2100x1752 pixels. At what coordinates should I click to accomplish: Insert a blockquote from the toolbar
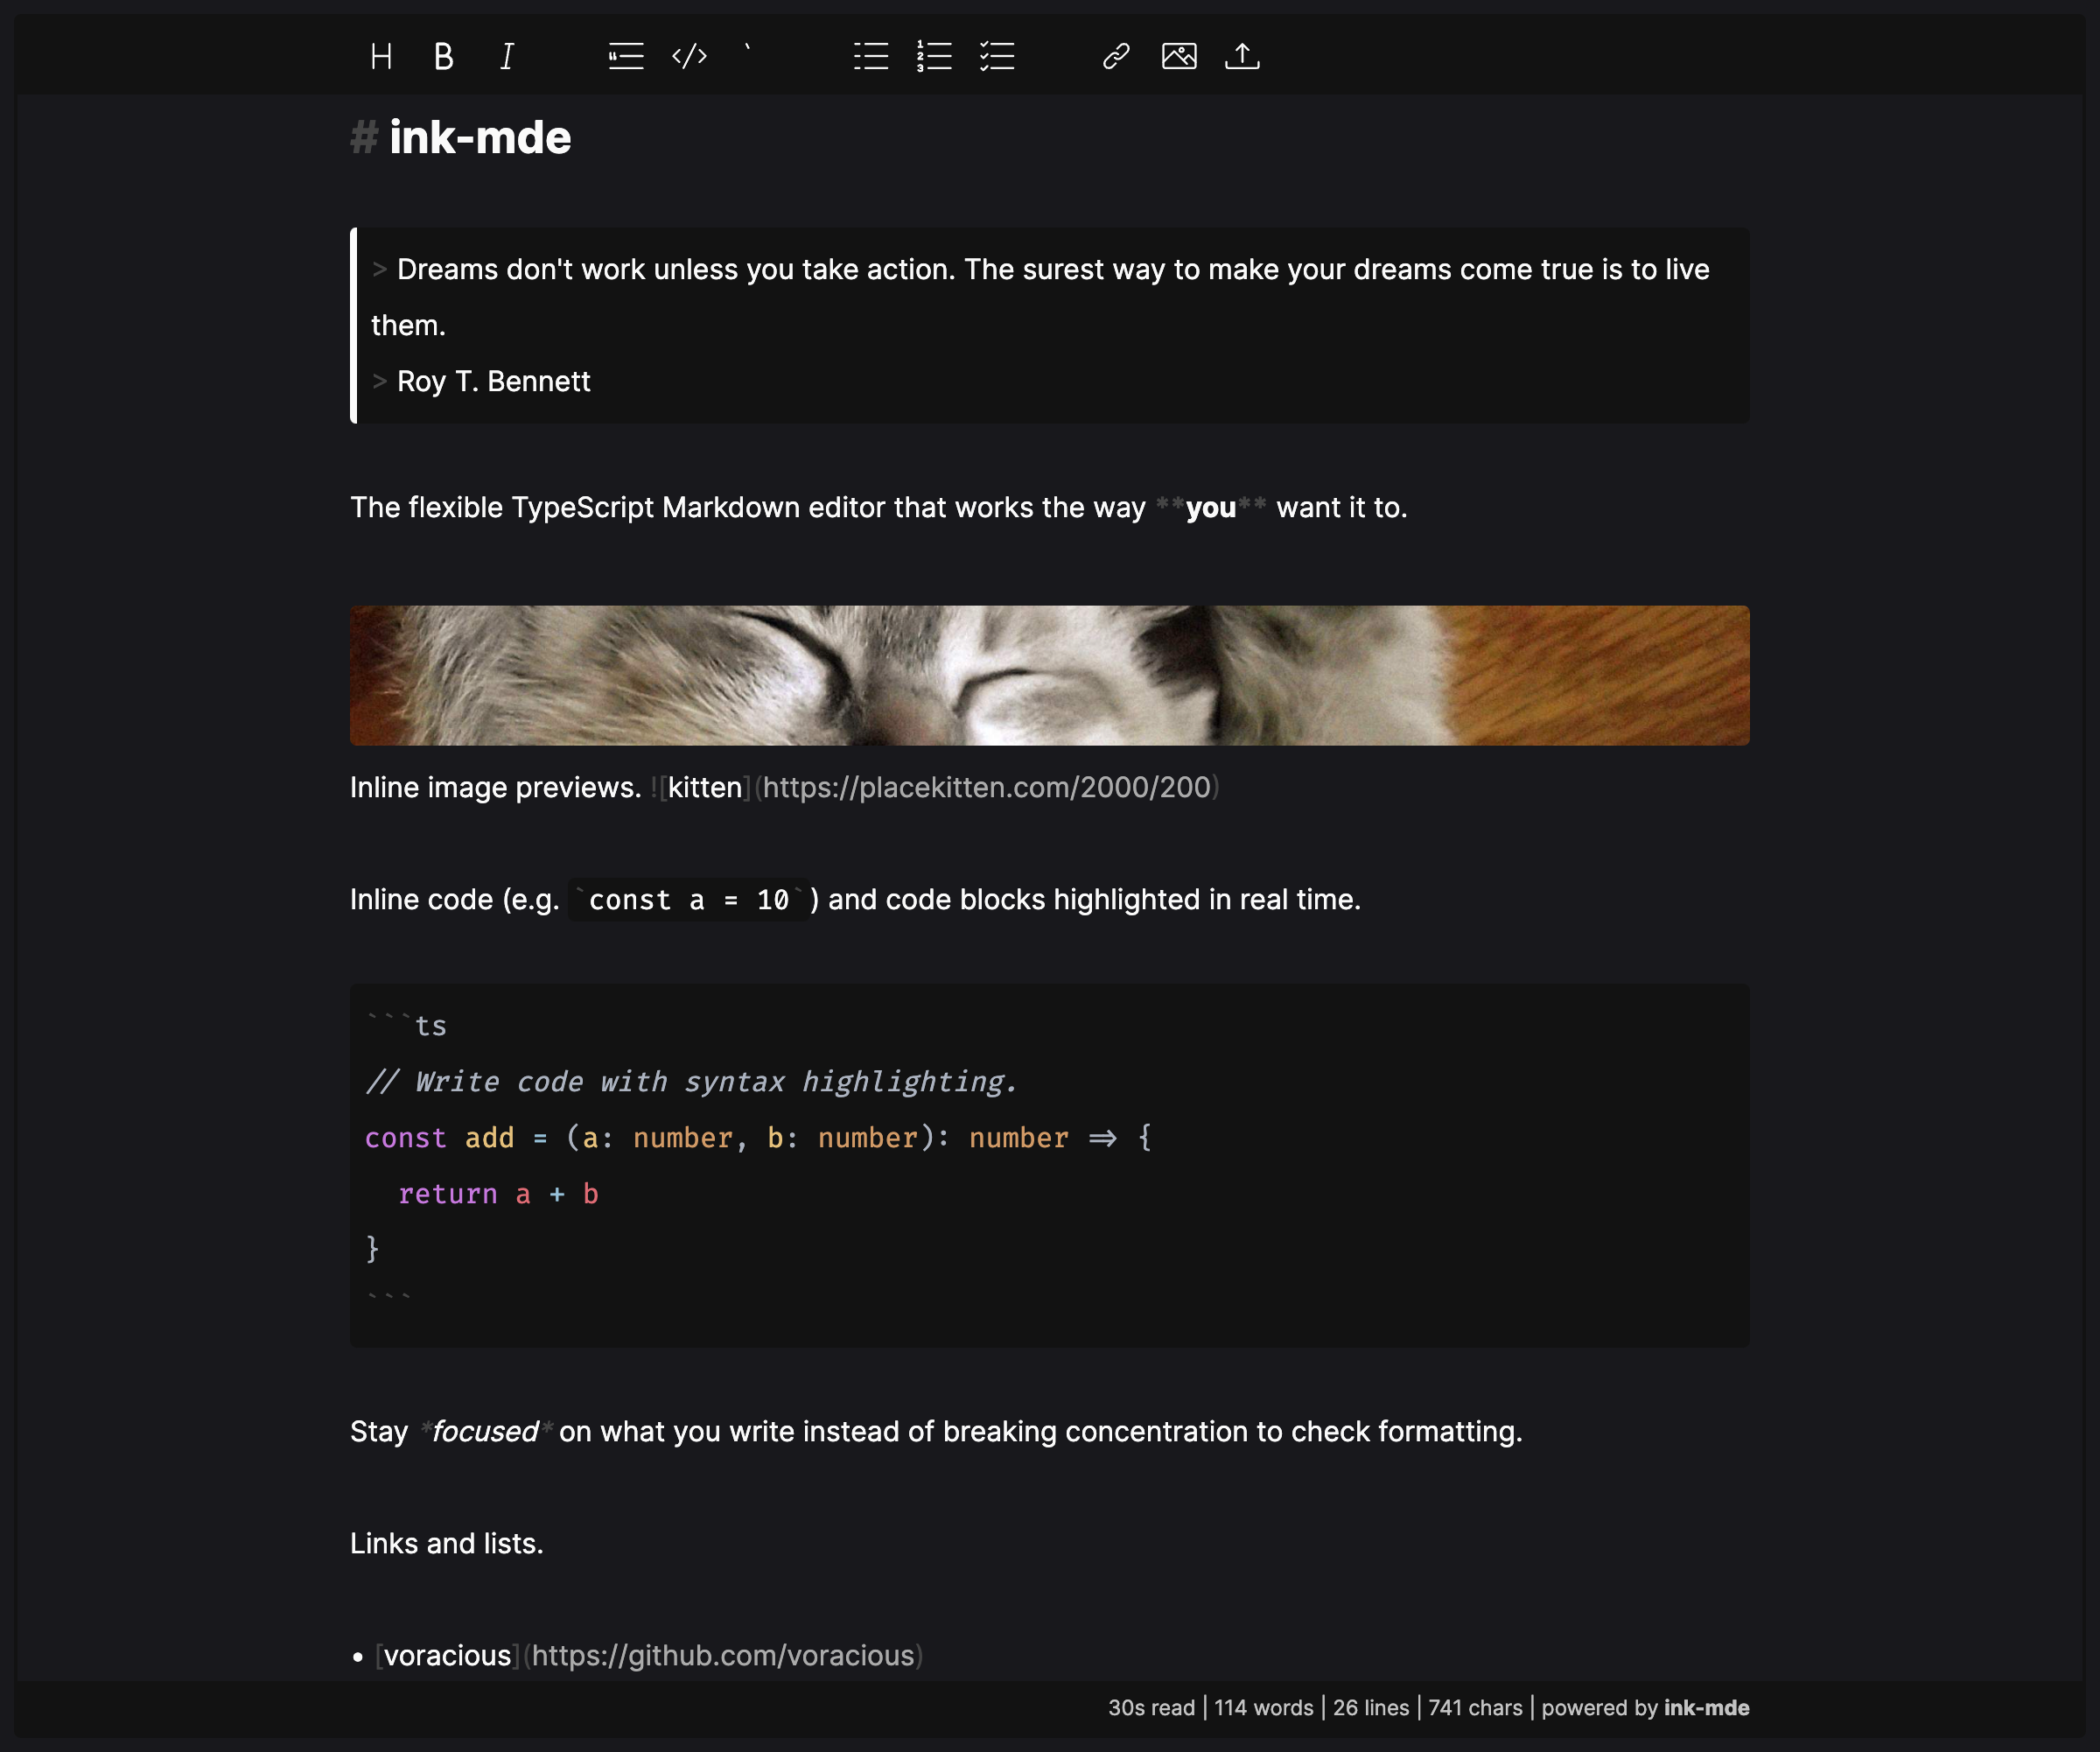tap(626, 56)
